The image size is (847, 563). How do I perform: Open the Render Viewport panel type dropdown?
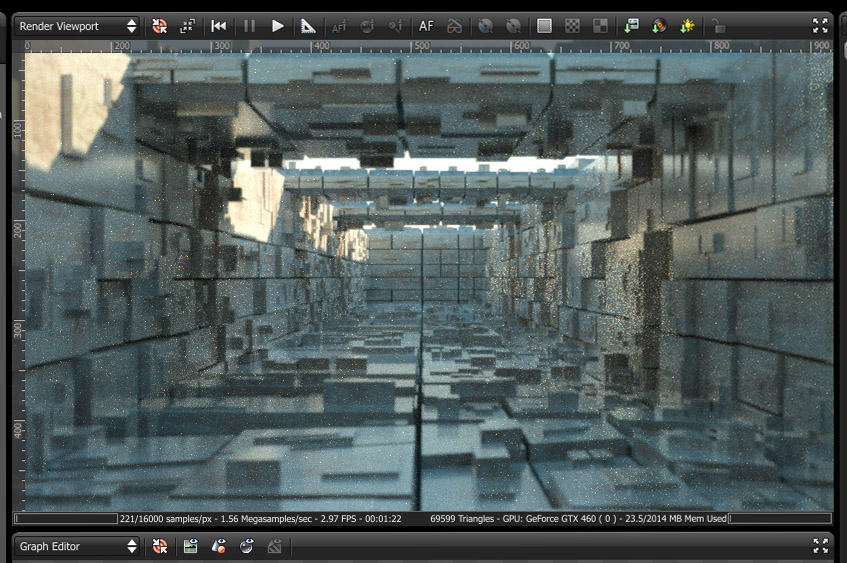point(77,26)
